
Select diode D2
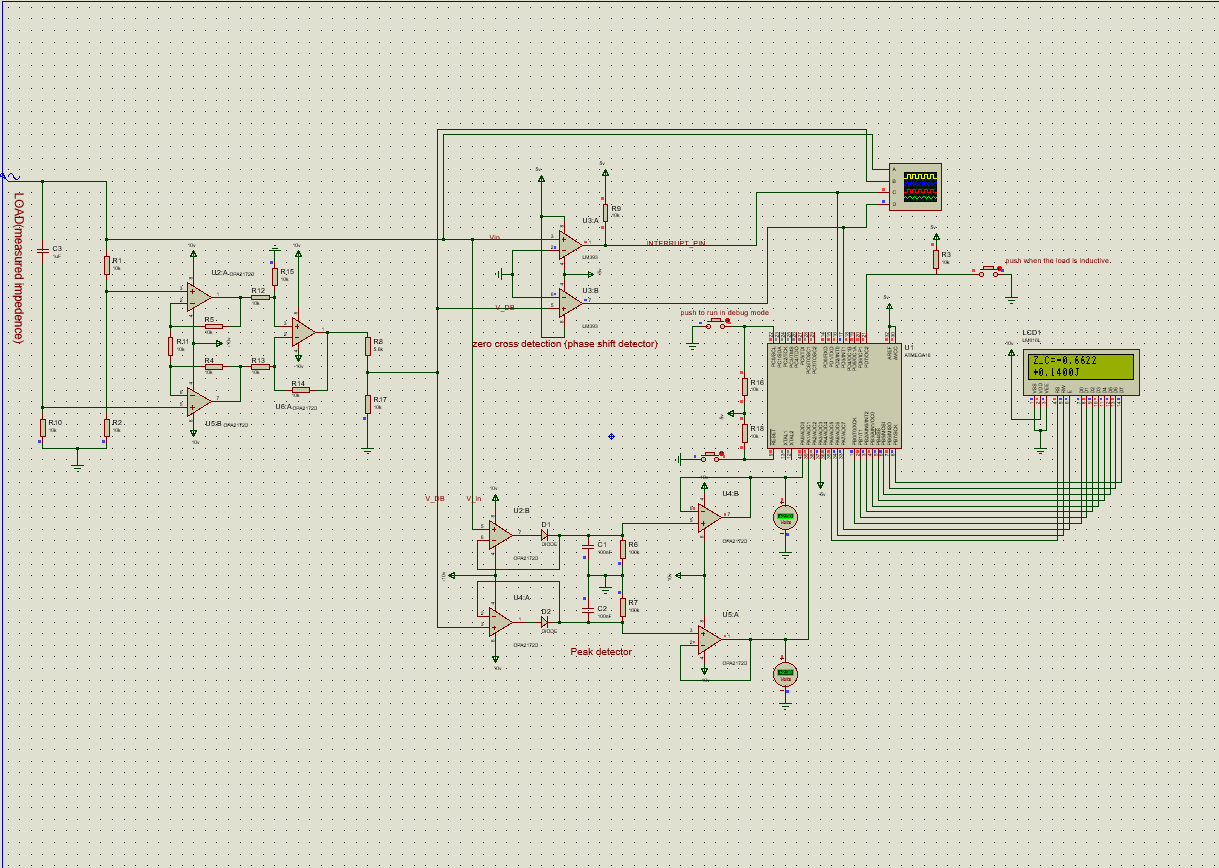546,623
